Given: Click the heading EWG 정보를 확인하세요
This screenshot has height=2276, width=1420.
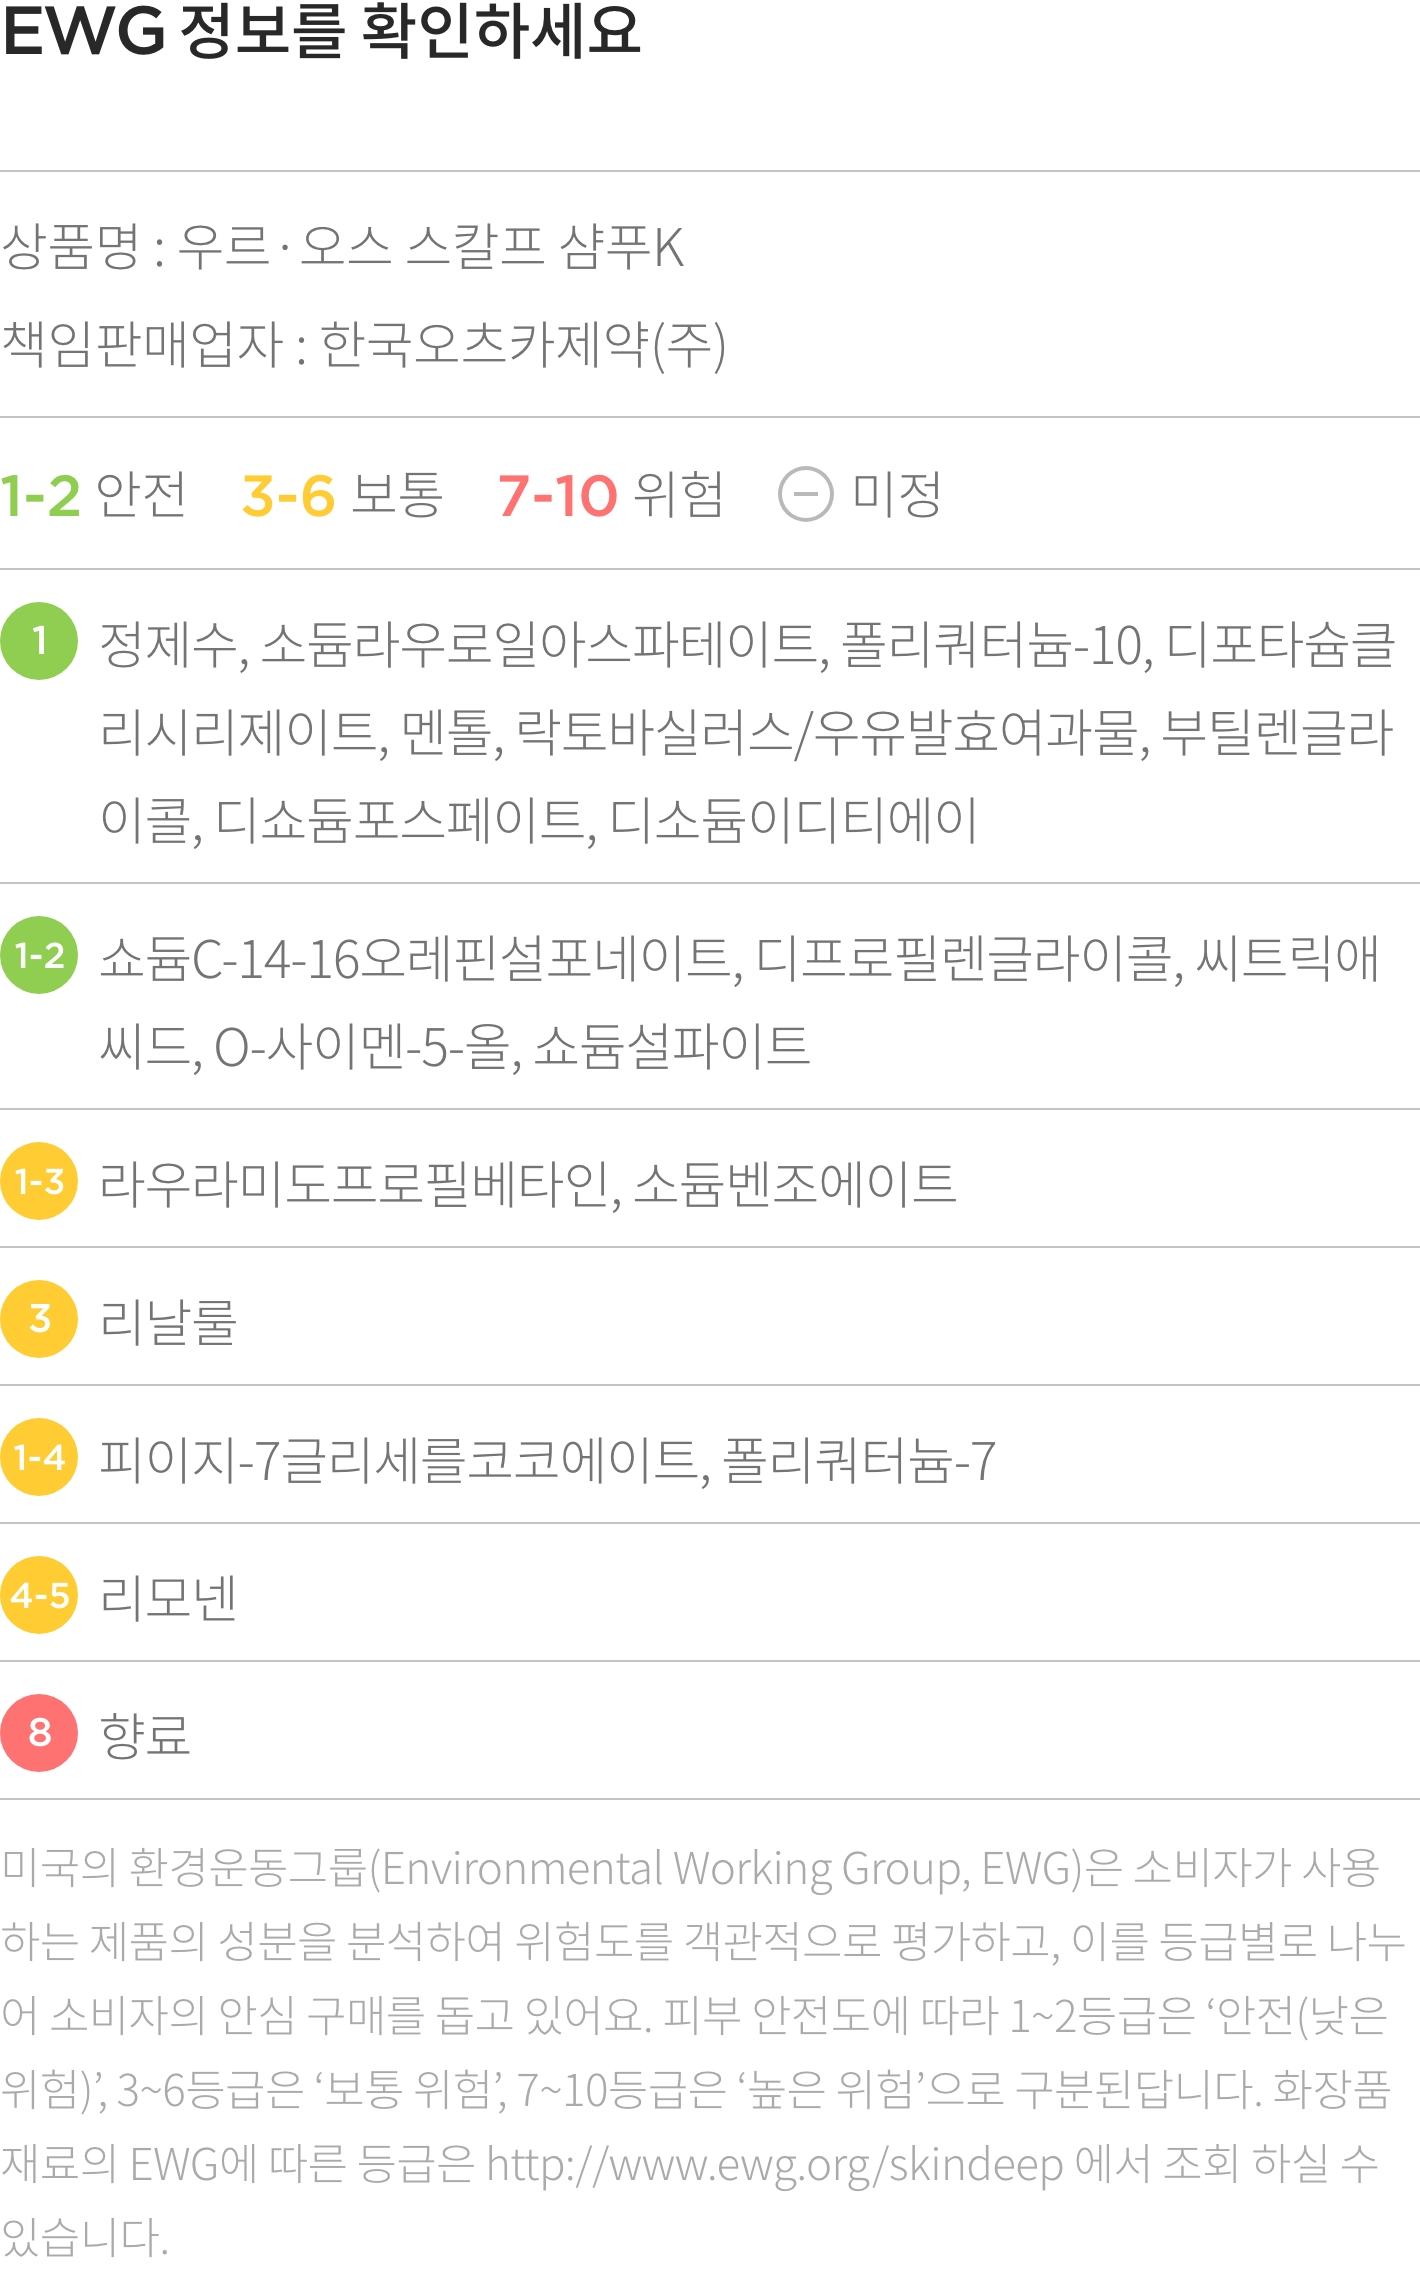Looking at the screenshot, I should pos(320,32).
